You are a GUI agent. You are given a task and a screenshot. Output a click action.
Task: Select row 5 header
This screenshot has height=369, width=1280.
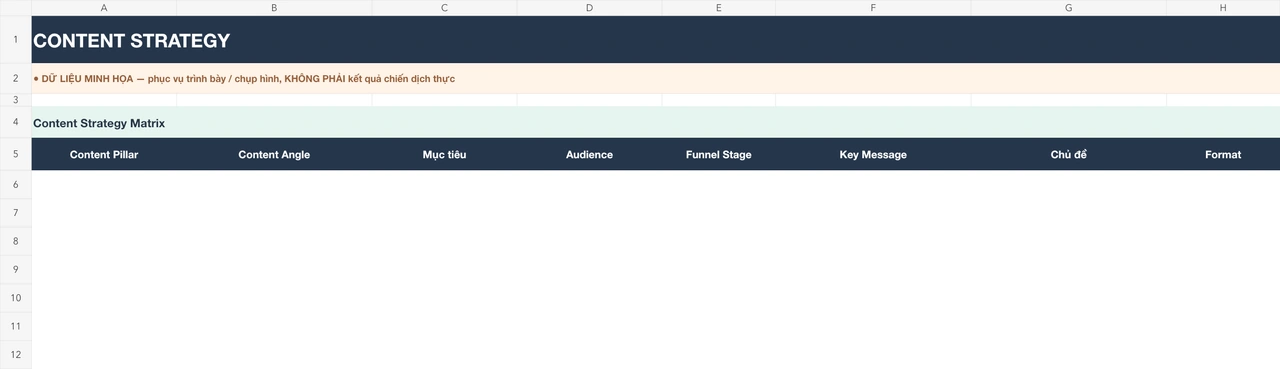[x=16, y=154]
